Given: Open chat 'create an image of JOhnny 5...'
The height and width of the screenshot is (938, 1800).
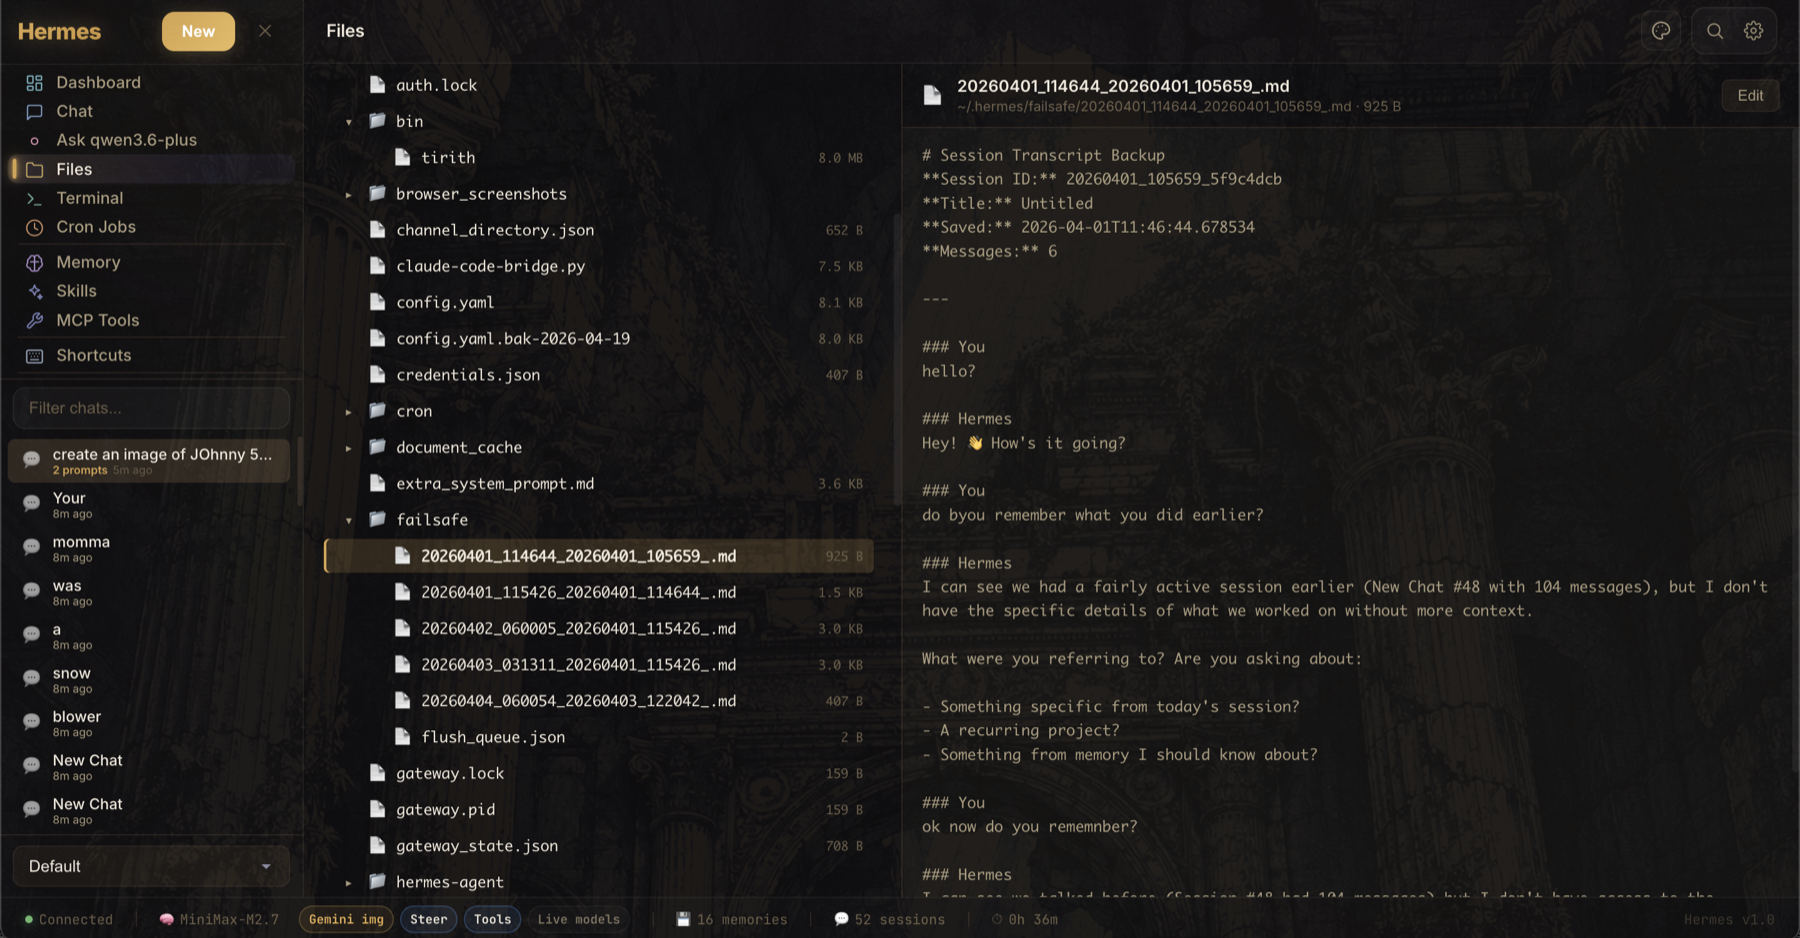Looking at the screenshot, I should click(x=149, y=460).
